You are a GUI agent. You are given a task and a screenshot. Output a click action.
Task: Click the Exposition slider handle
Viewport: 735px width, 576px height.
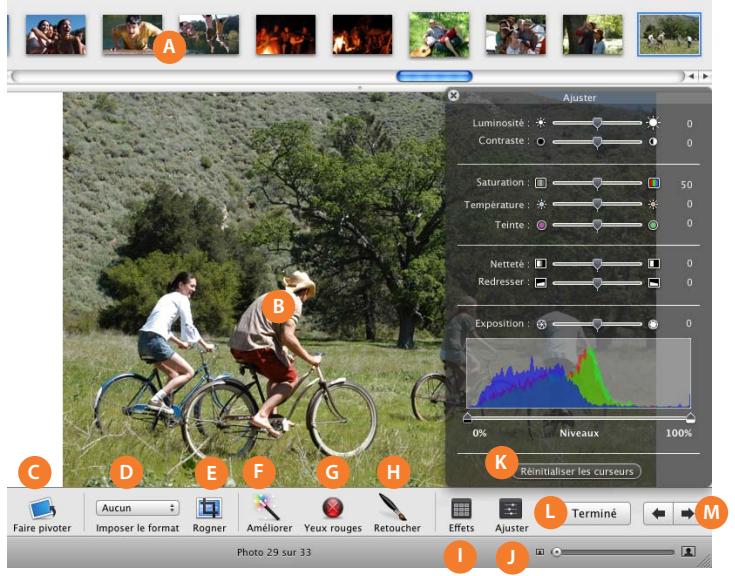pyautogui.click(x=597, y=324)
